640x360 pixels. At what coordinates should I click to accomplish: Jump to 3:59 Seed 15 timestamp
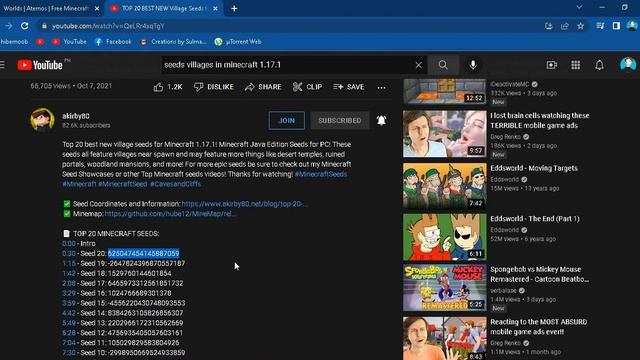[x=69, y=303]
